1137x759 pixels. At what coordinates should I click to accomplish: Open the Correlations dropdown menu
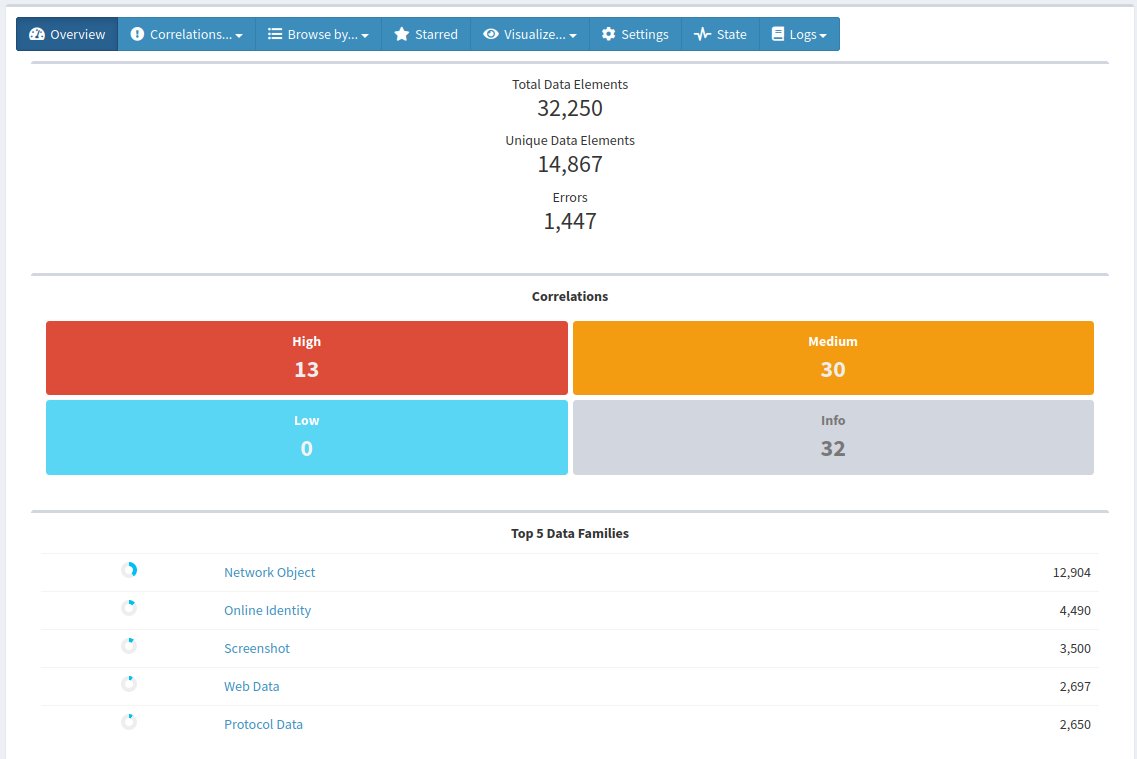[186, 34]
